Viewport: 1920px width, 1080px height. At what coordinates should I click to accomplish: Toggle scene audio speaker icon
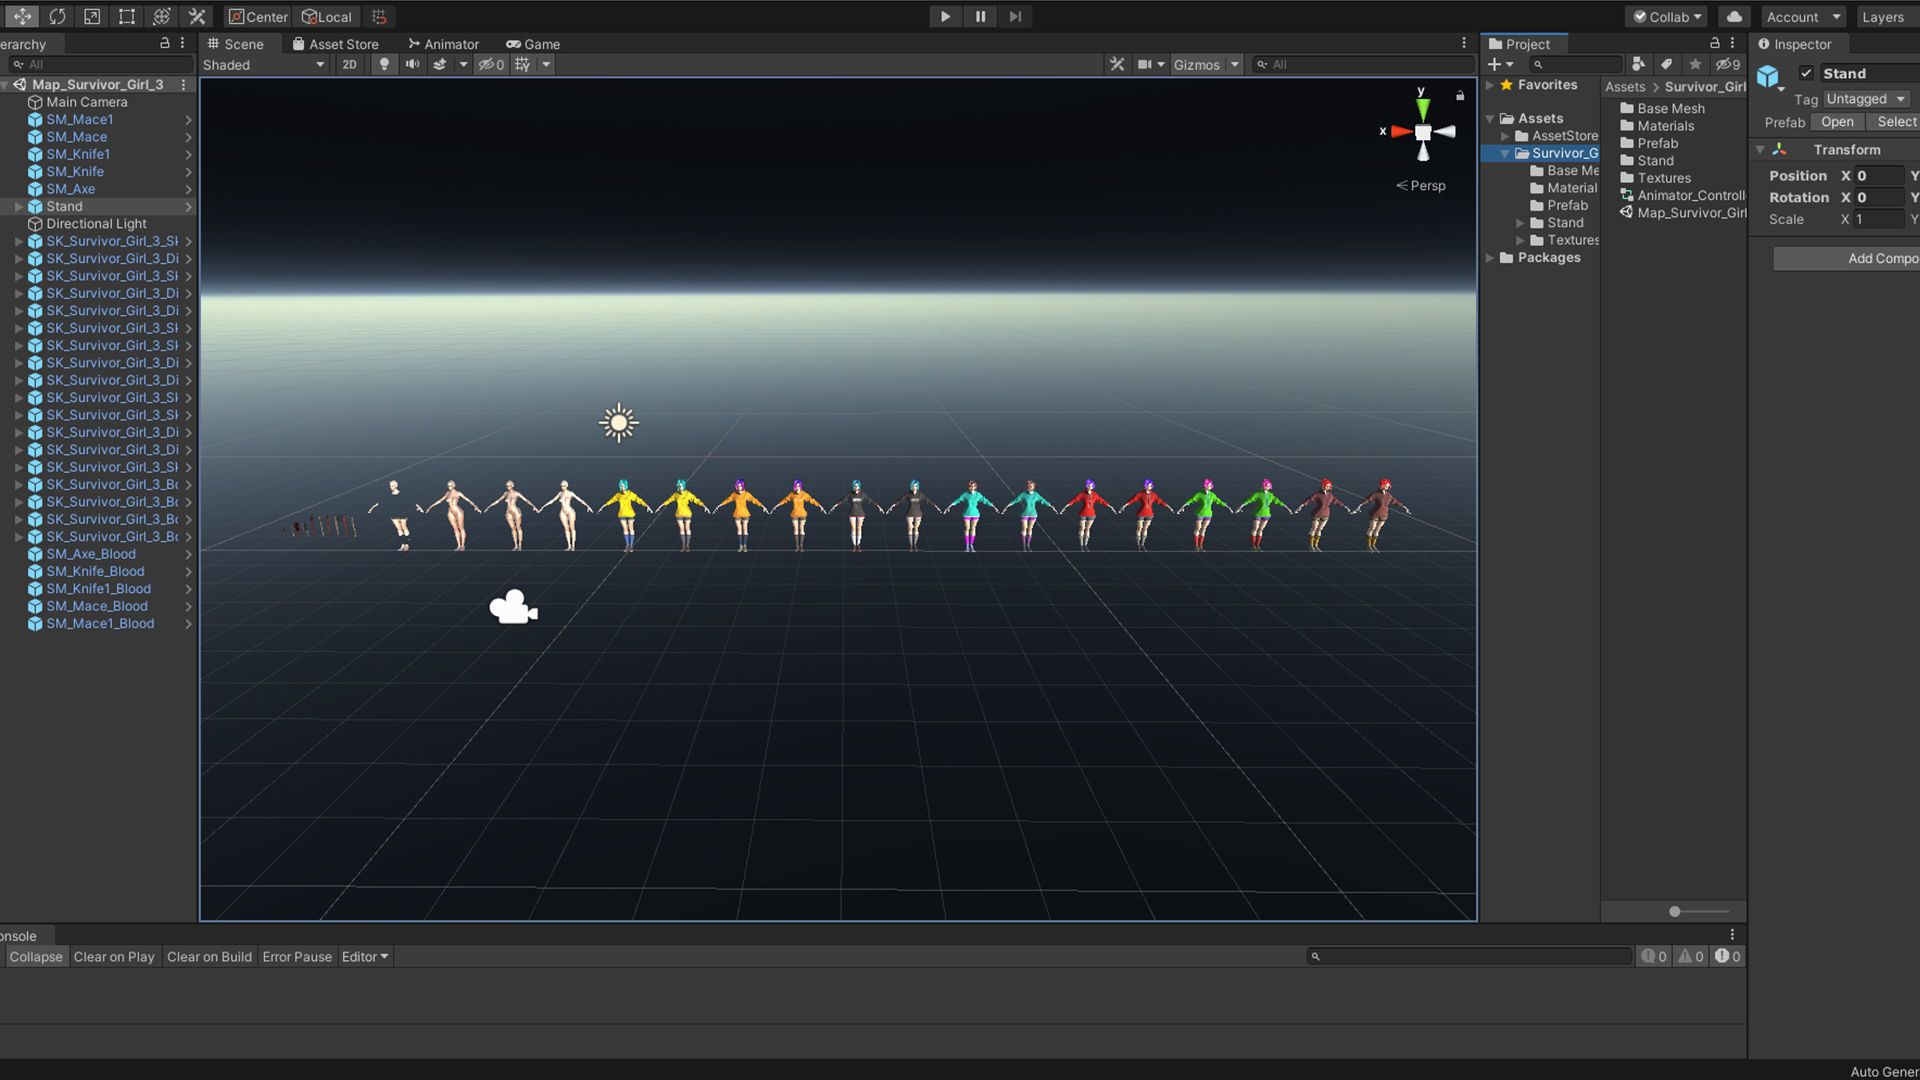coord(412,64)
